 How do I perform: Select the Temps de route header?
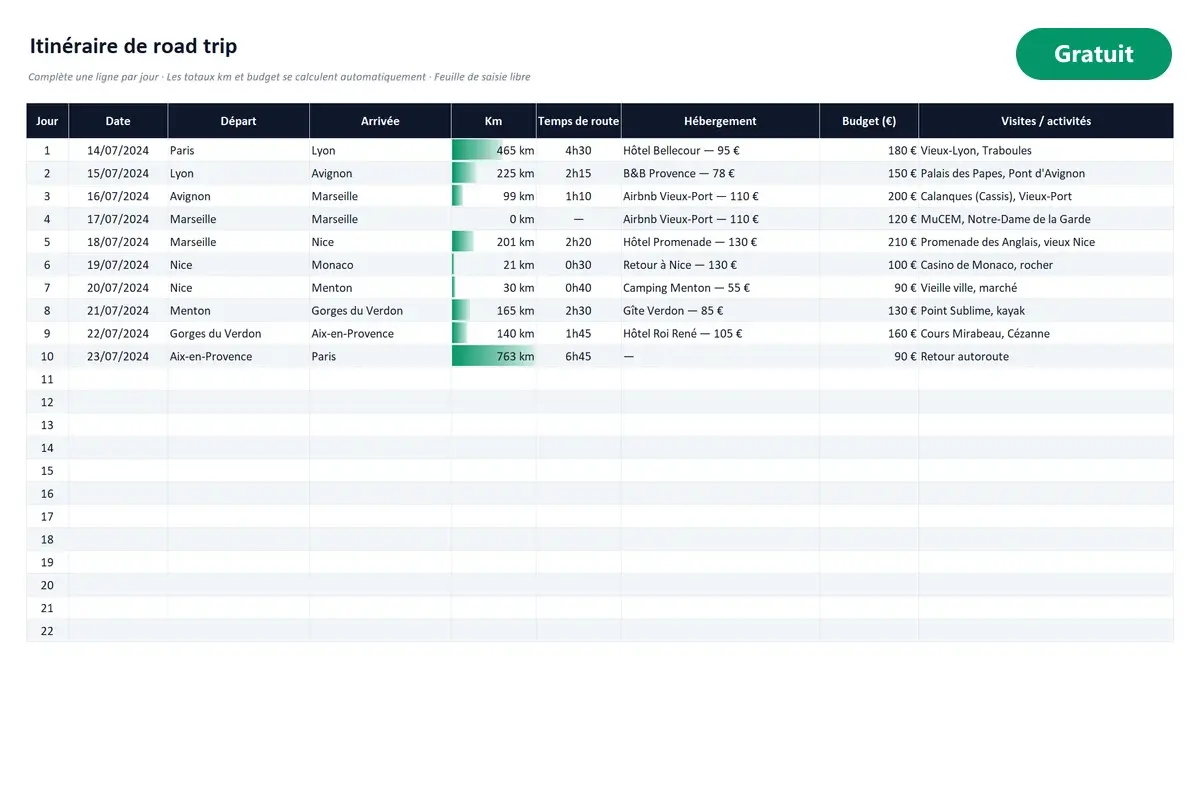point(579,121)
